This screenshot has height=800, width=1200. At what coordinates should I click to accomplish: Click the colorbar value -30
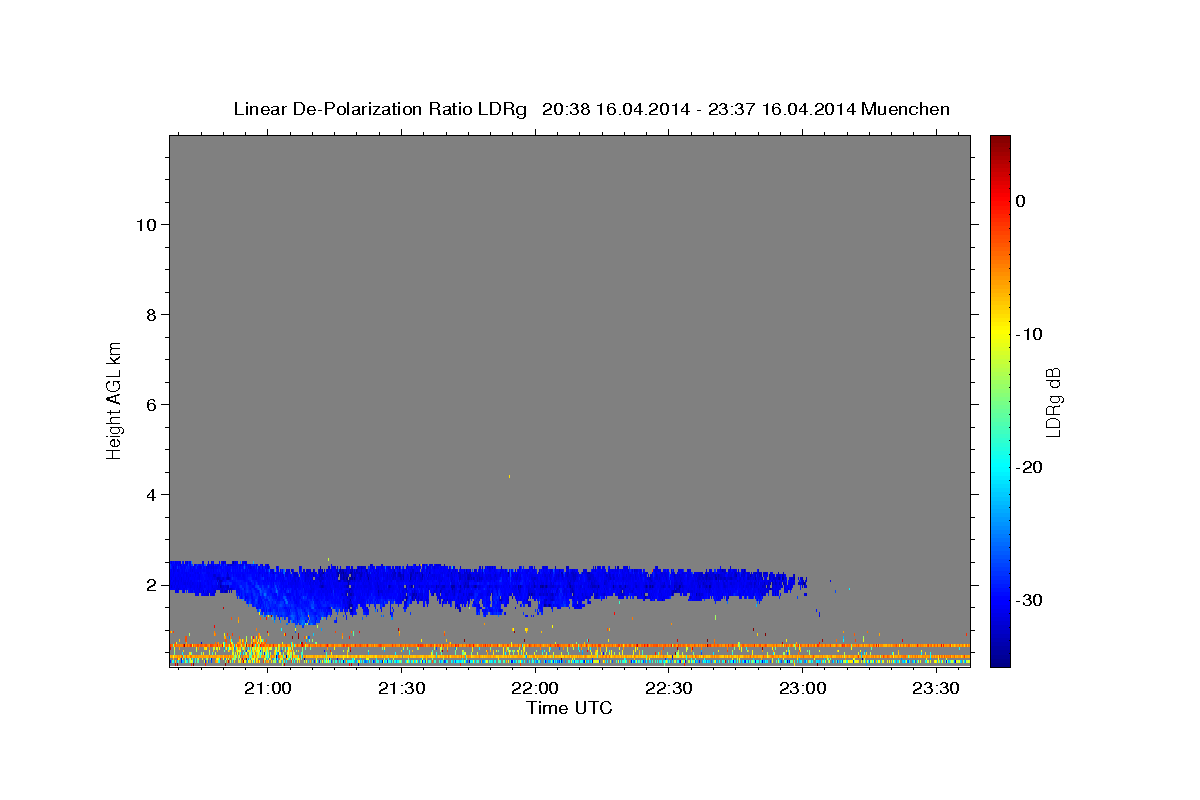pos(1028,600)
